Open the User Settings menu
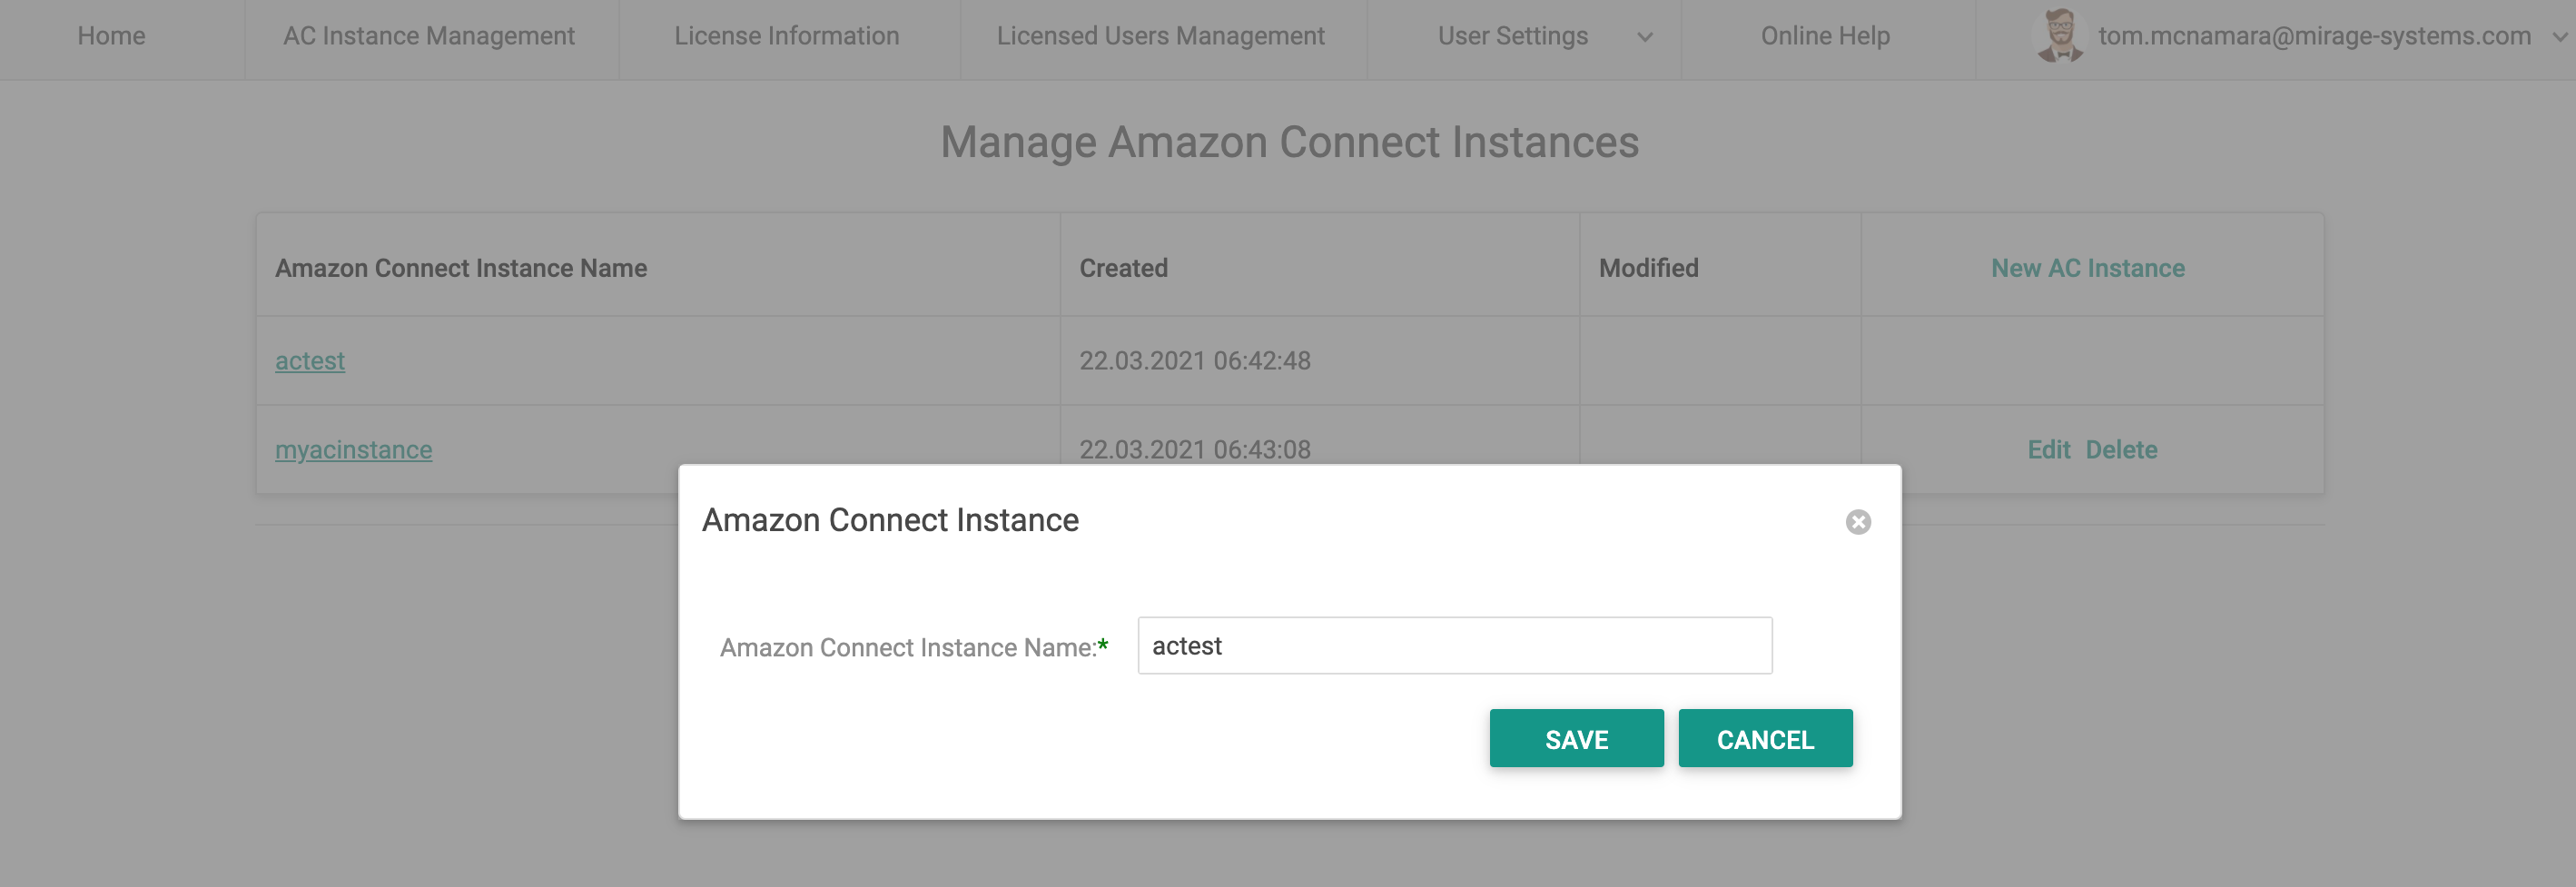This screenshot has width=2576, height=887. point(1513,36)
